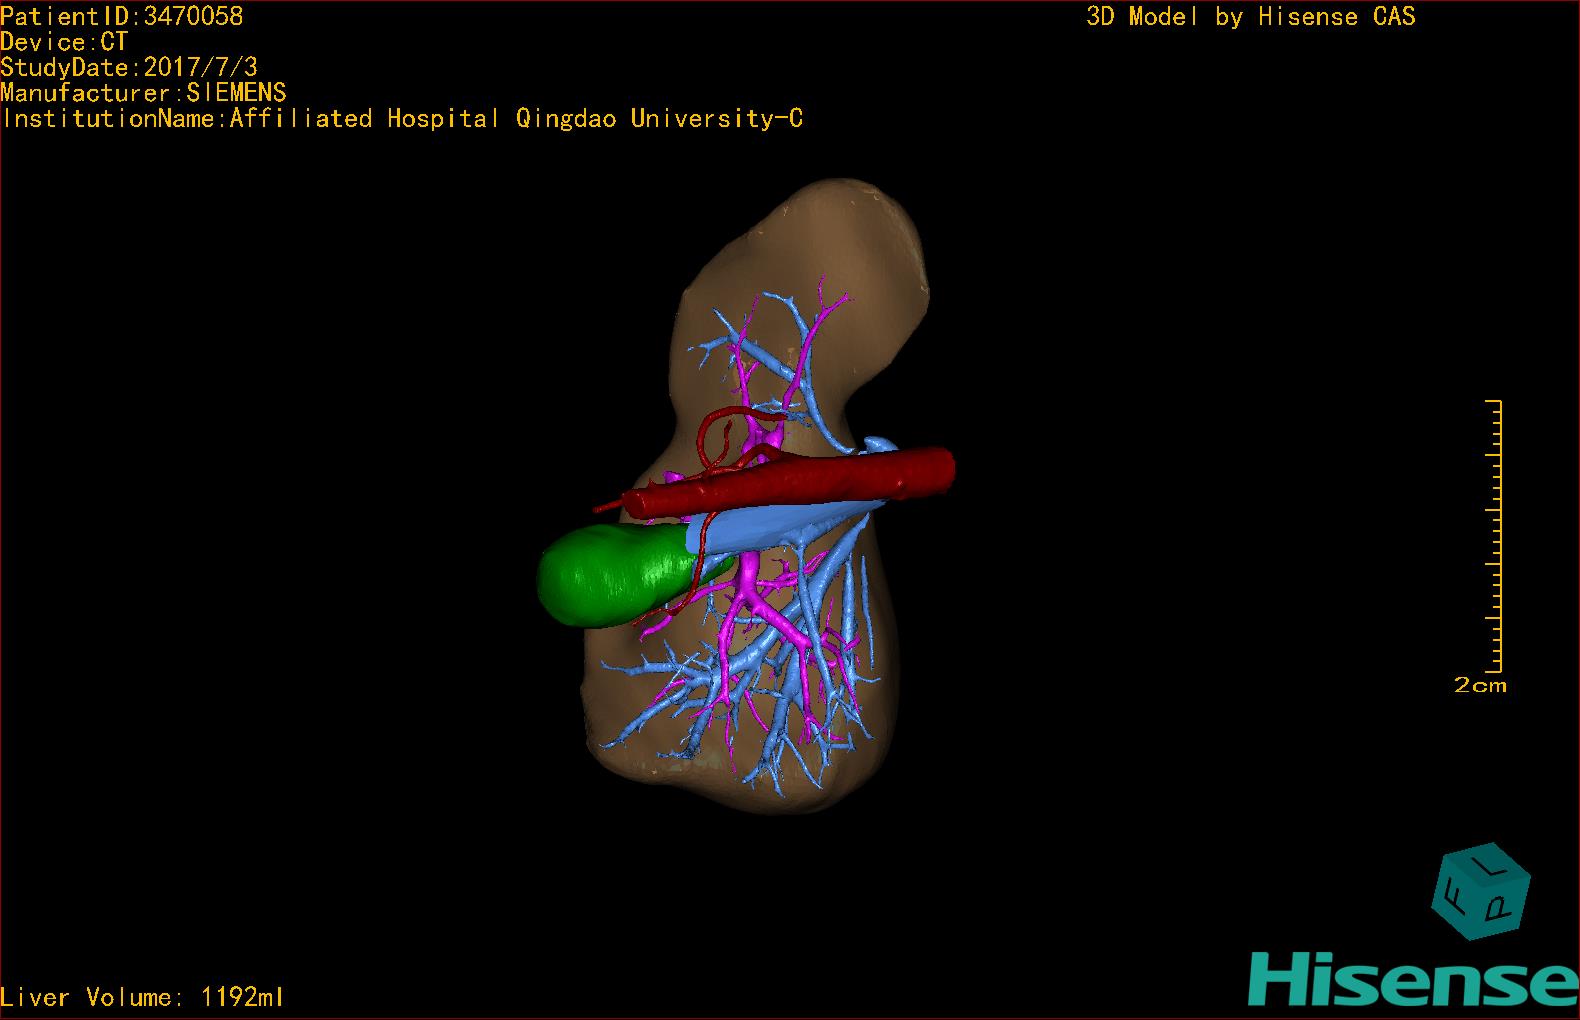The image size is (1580, 1020).
Task: Click the "3D Model by Hisense CAS" label
Action: [1251, 17]
